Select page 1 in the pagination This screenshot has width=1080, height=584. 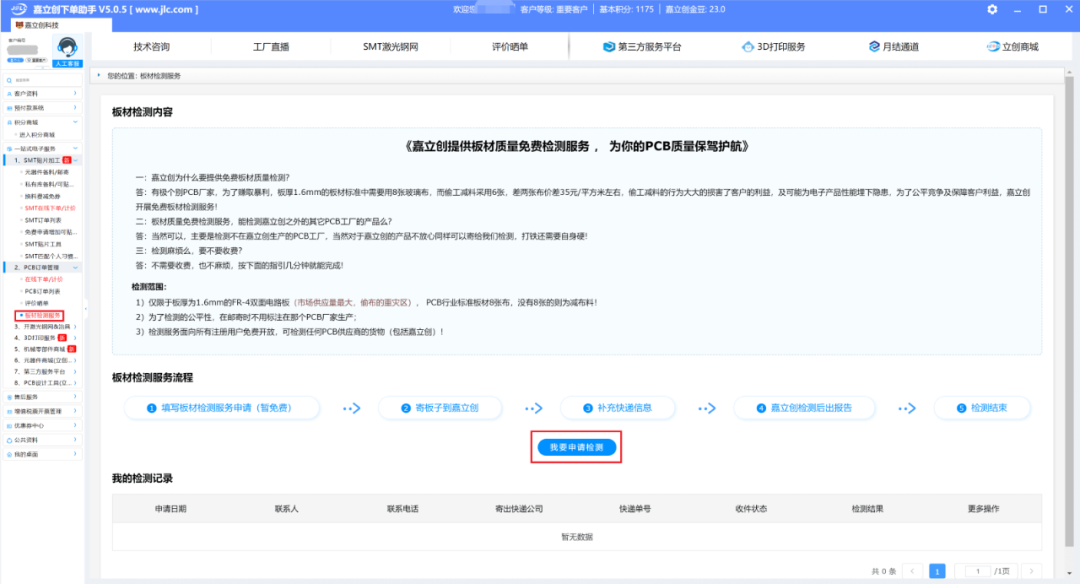(x=937, y=571)
